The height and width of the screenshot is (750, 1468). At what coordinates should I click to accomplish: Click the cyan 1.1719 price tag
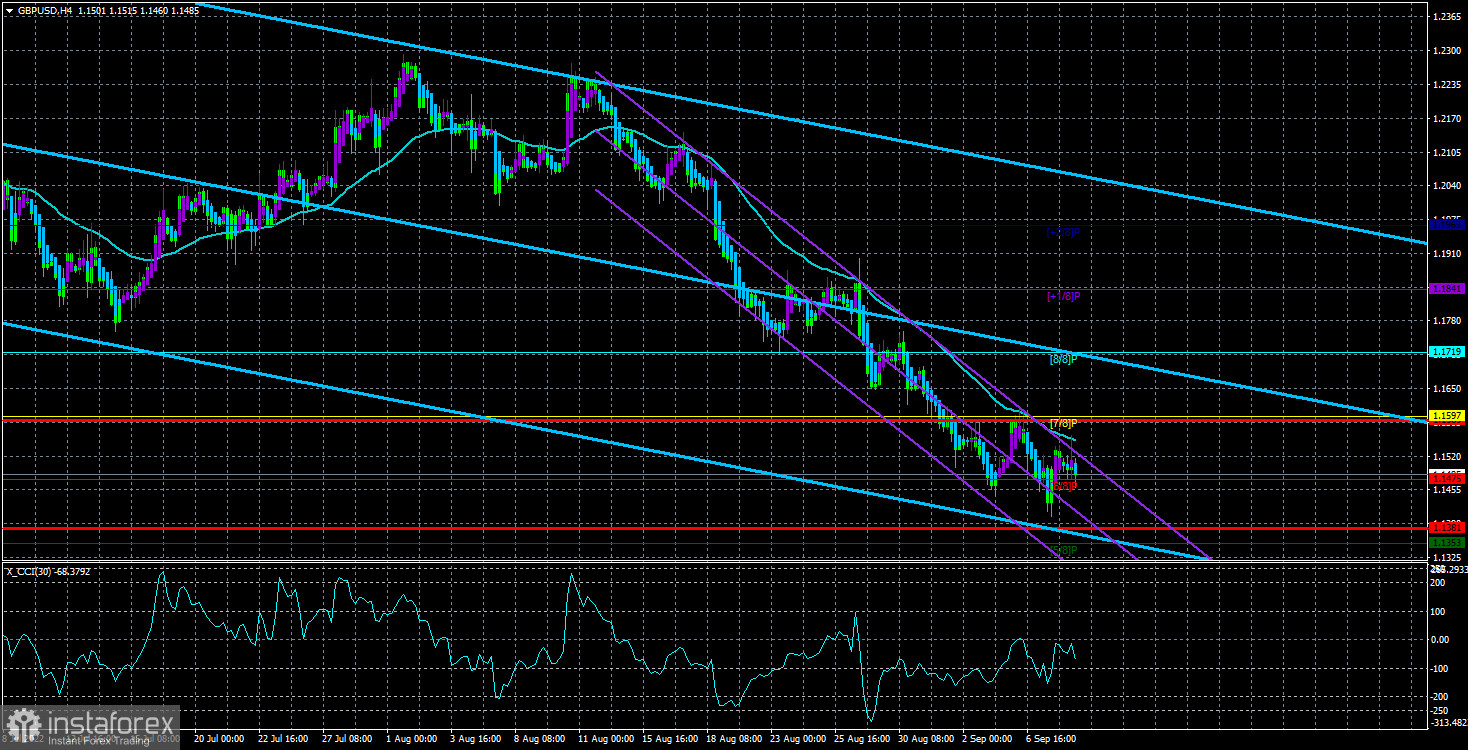[x=1448, y=352]
